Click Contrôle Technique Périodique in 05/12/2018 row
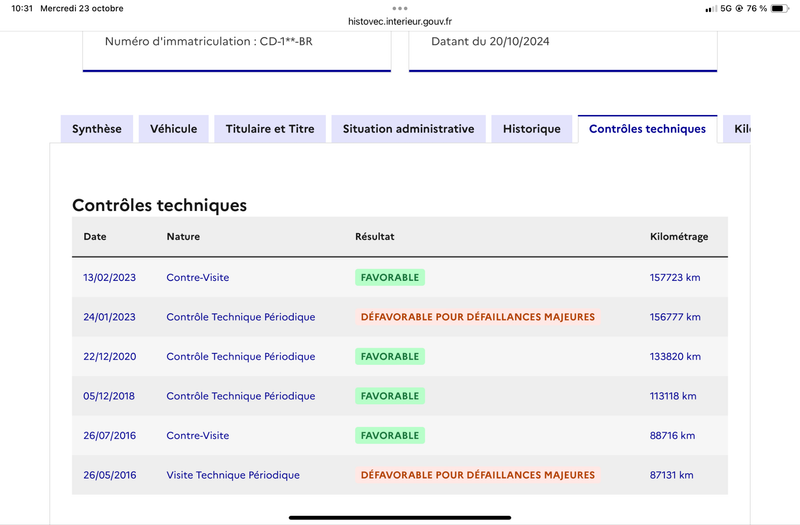Screen dimensions: 800x525 tap(241, 396)
